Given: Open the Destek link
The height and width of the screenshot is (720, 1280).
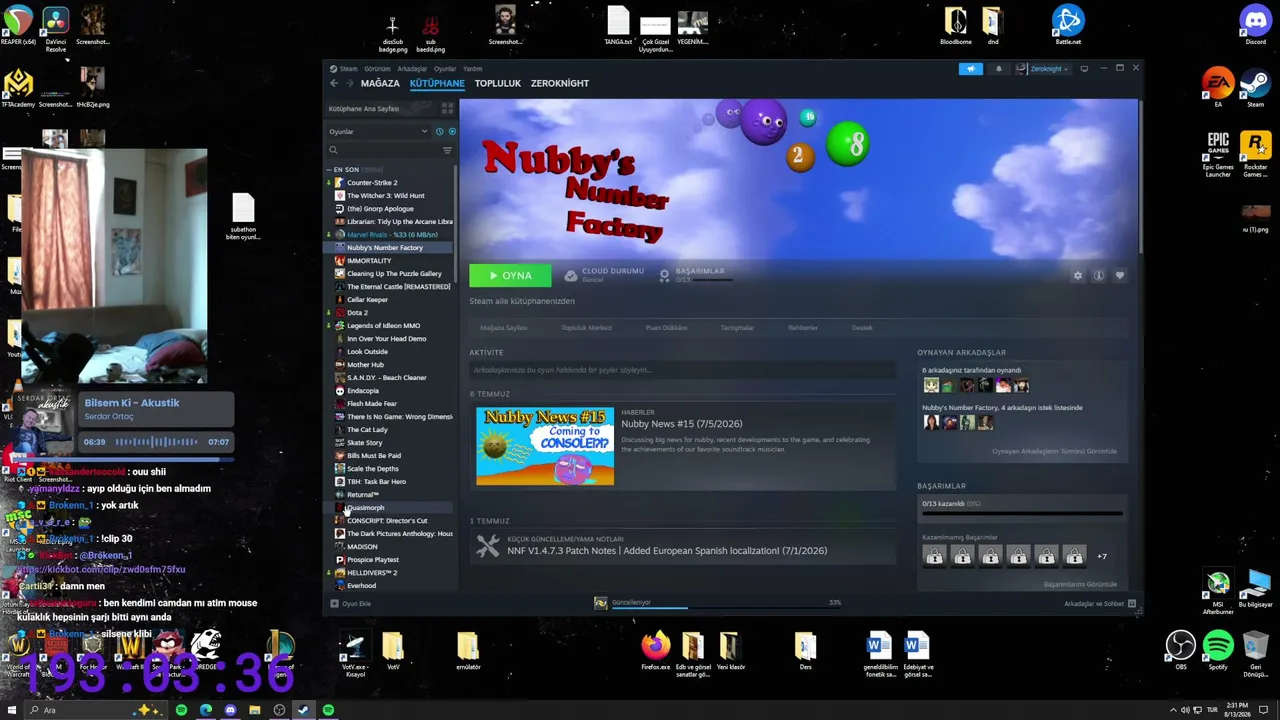Looking at the screenshot, I should (x=862, y=328).
